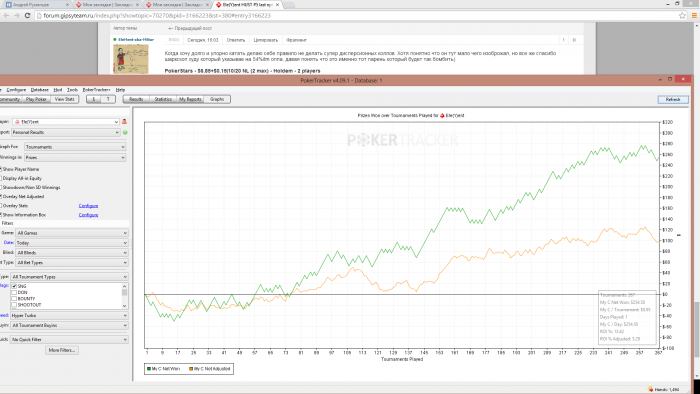Viewport: 700px width, 394px height.
Task: Open the No Quick Filter dropdown
Action: [69, 340]
